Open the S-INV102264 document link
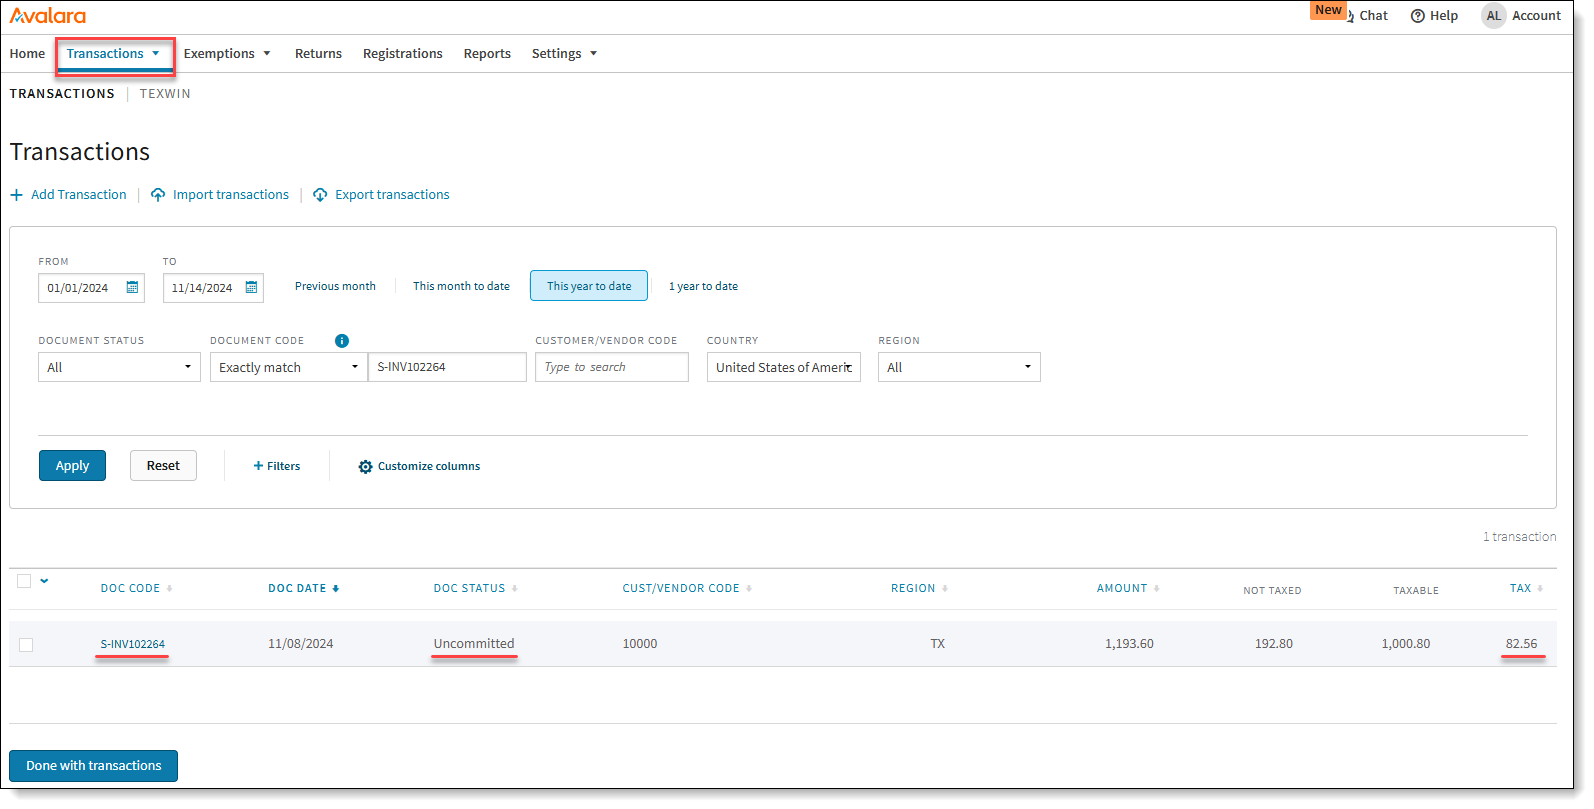 coord(132,645)
